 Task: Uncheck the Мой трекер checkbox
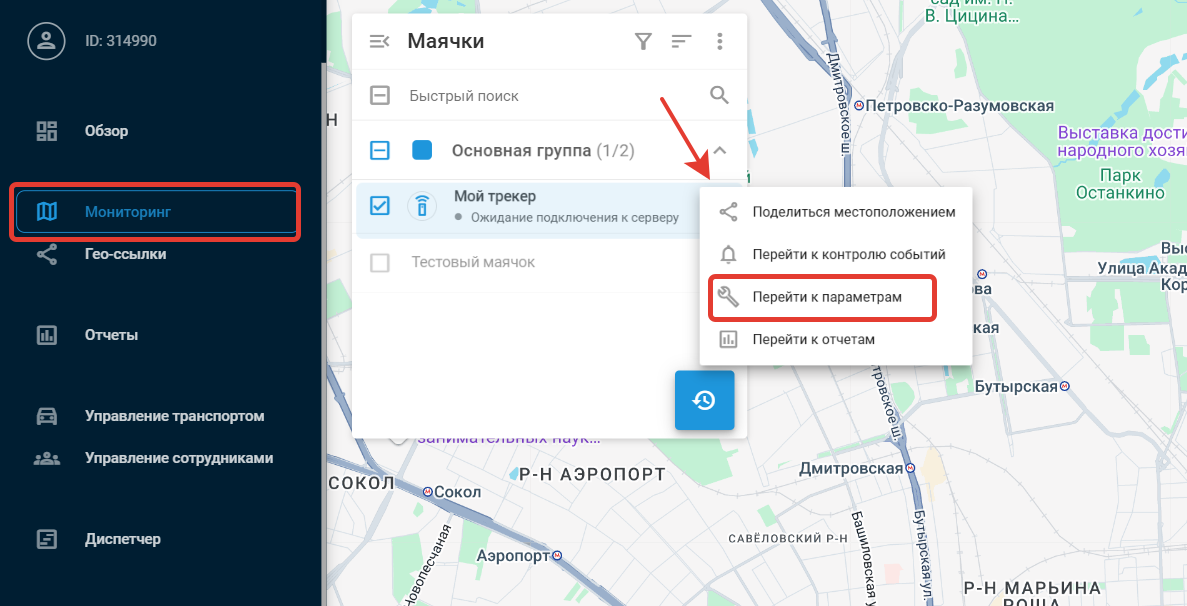tap(380, 206)
